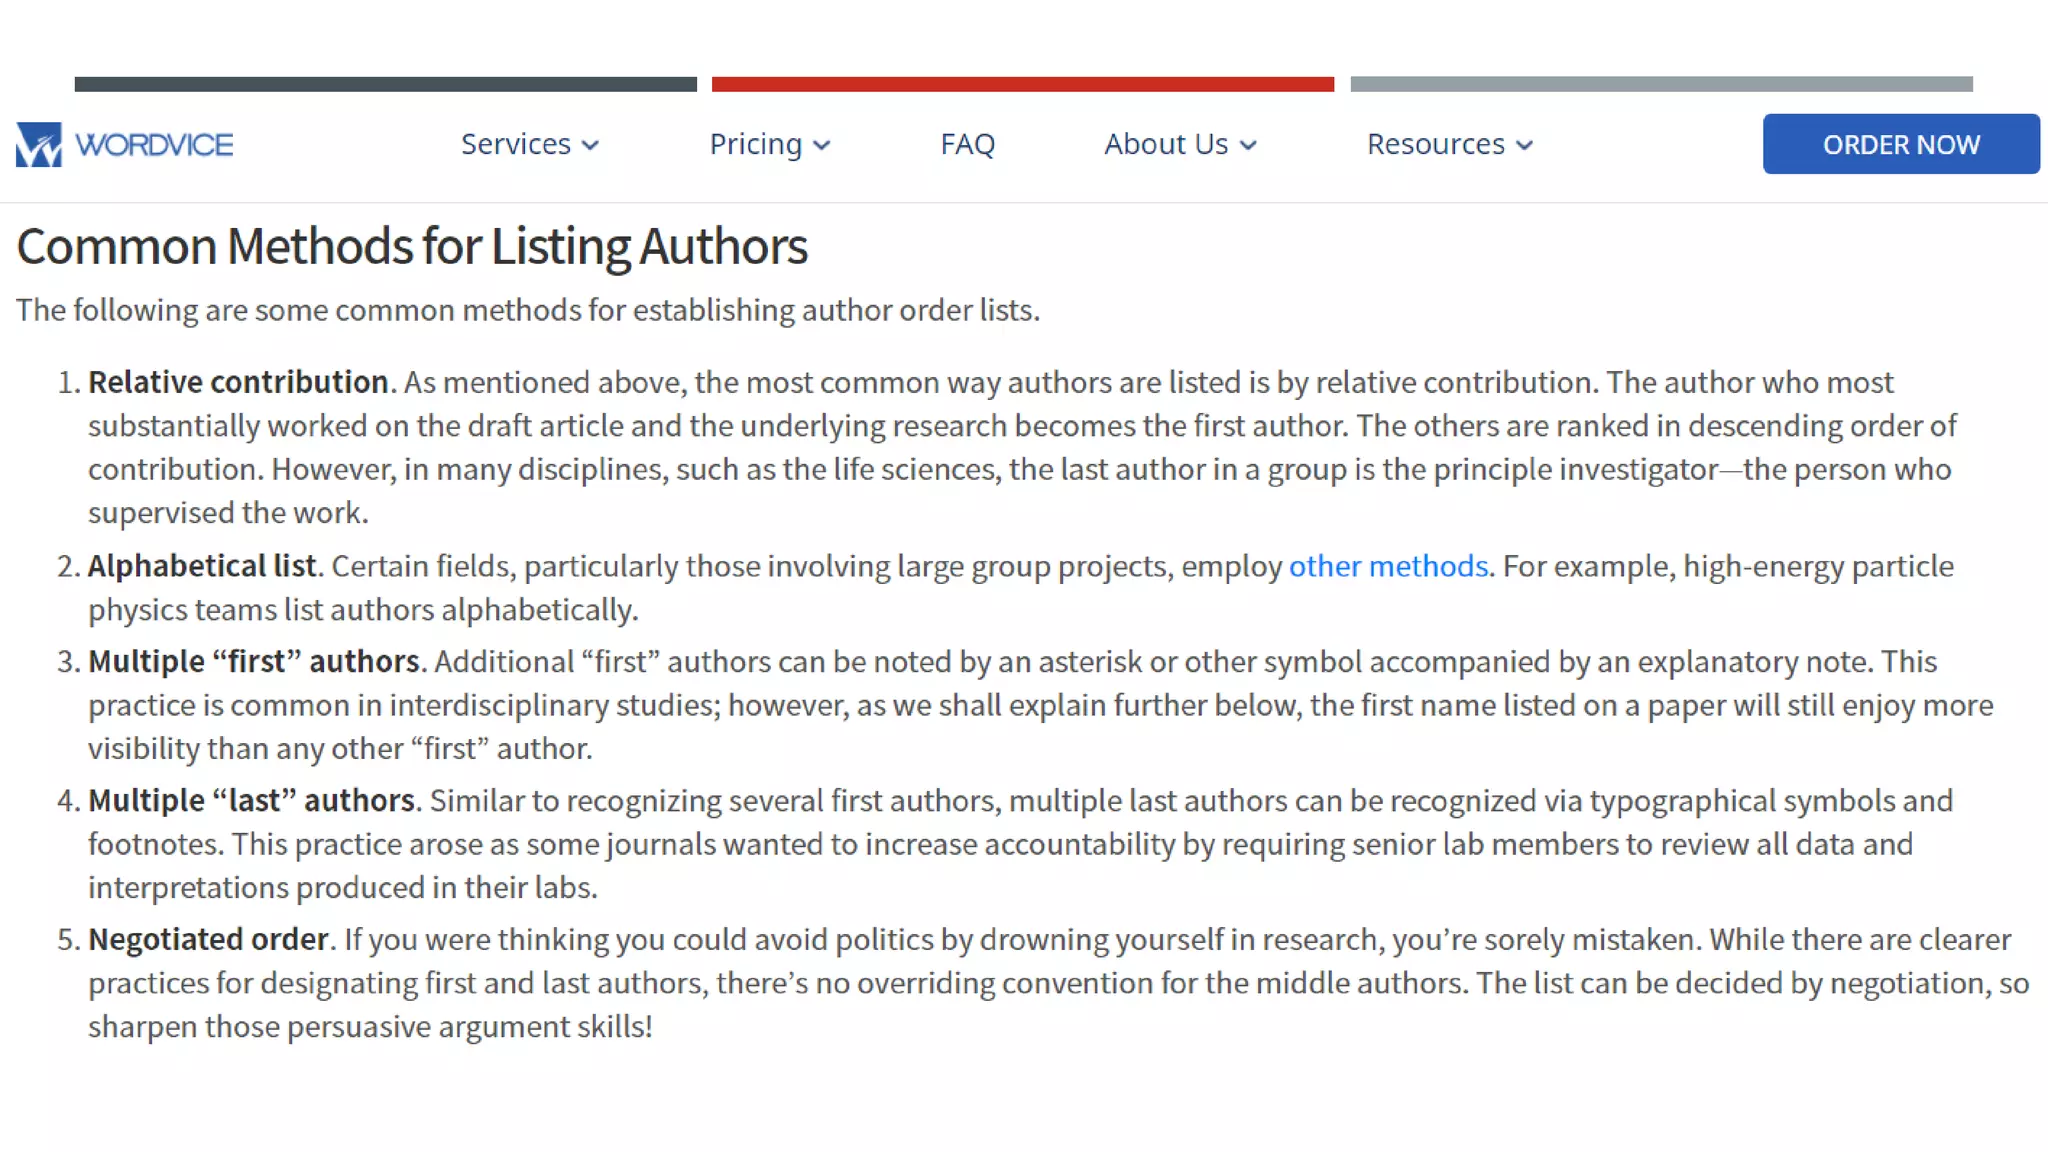
Task: Open the Services menu
Action: click(x=515, y=144)
